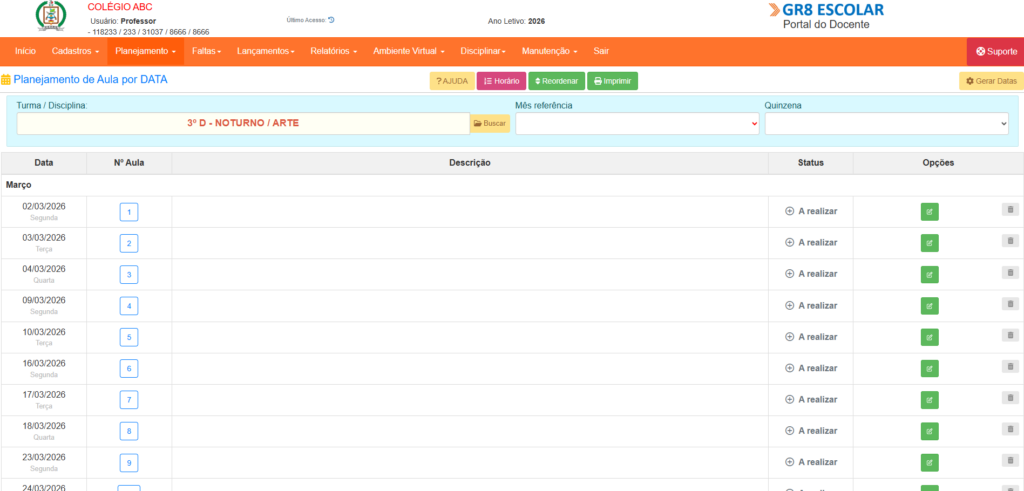
Task: Click the Buscar button beside the class field
Action: [489, 123]
